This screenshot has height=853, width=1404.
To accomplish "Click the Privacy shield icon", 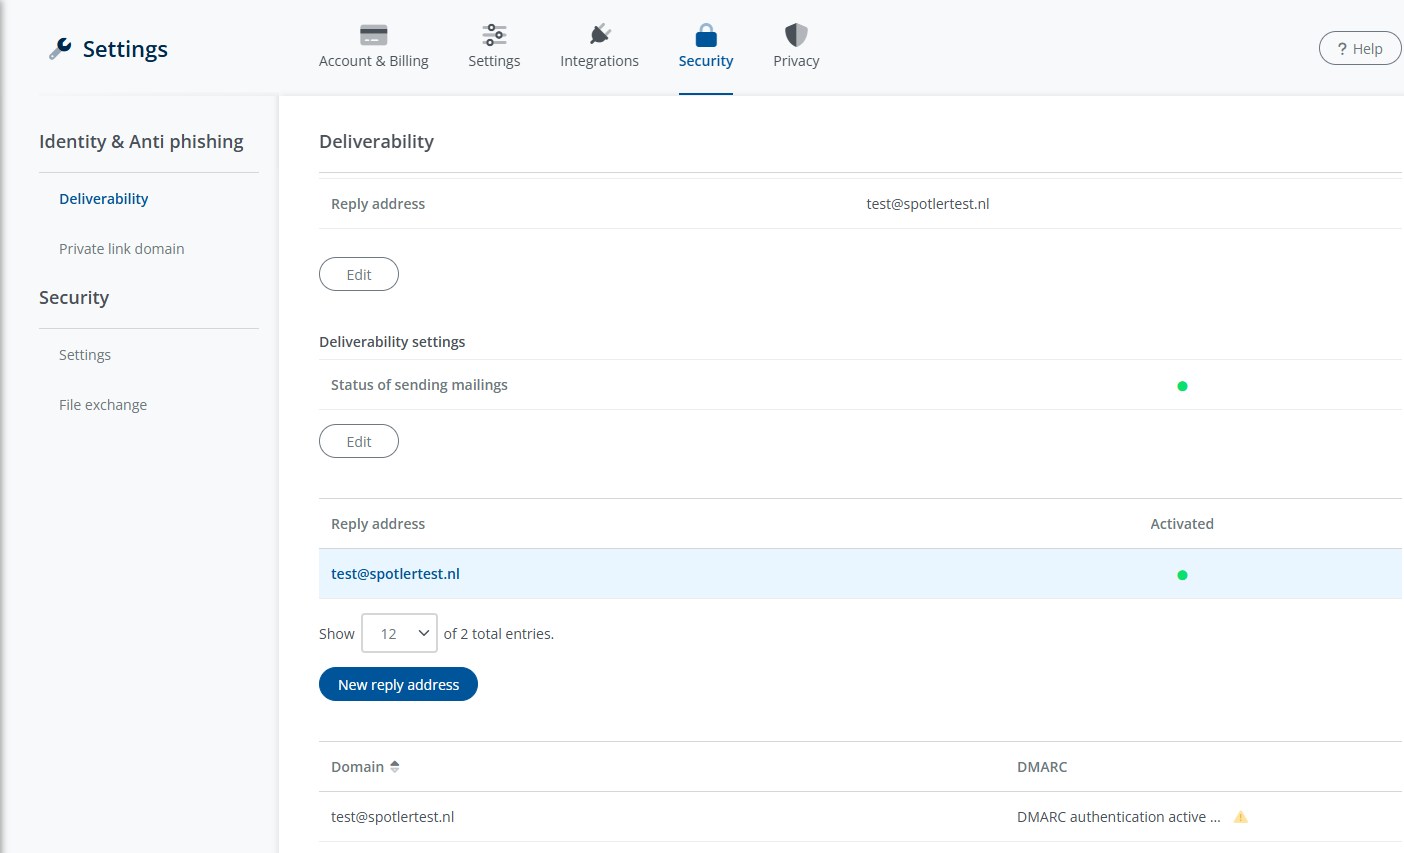I will (796, 35).
